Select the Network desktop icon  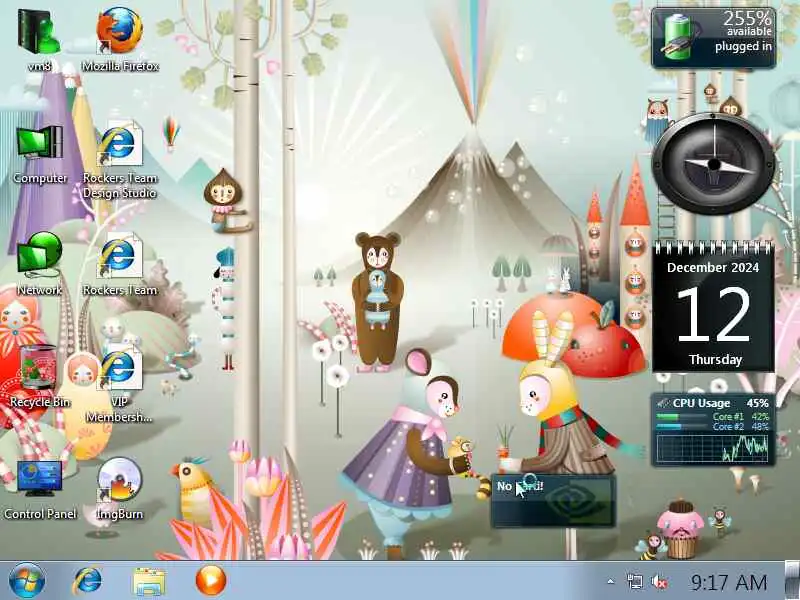click(39, 265)
